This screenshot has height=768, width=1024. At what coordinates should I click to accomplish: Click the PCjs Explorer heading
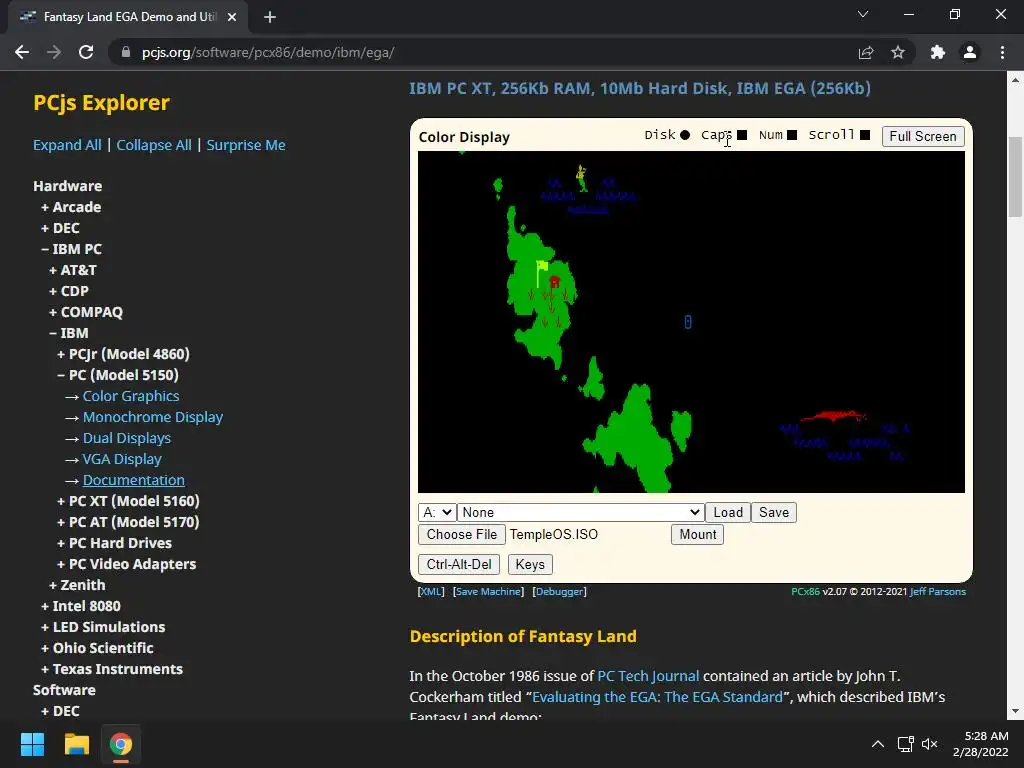coord(101,103)
